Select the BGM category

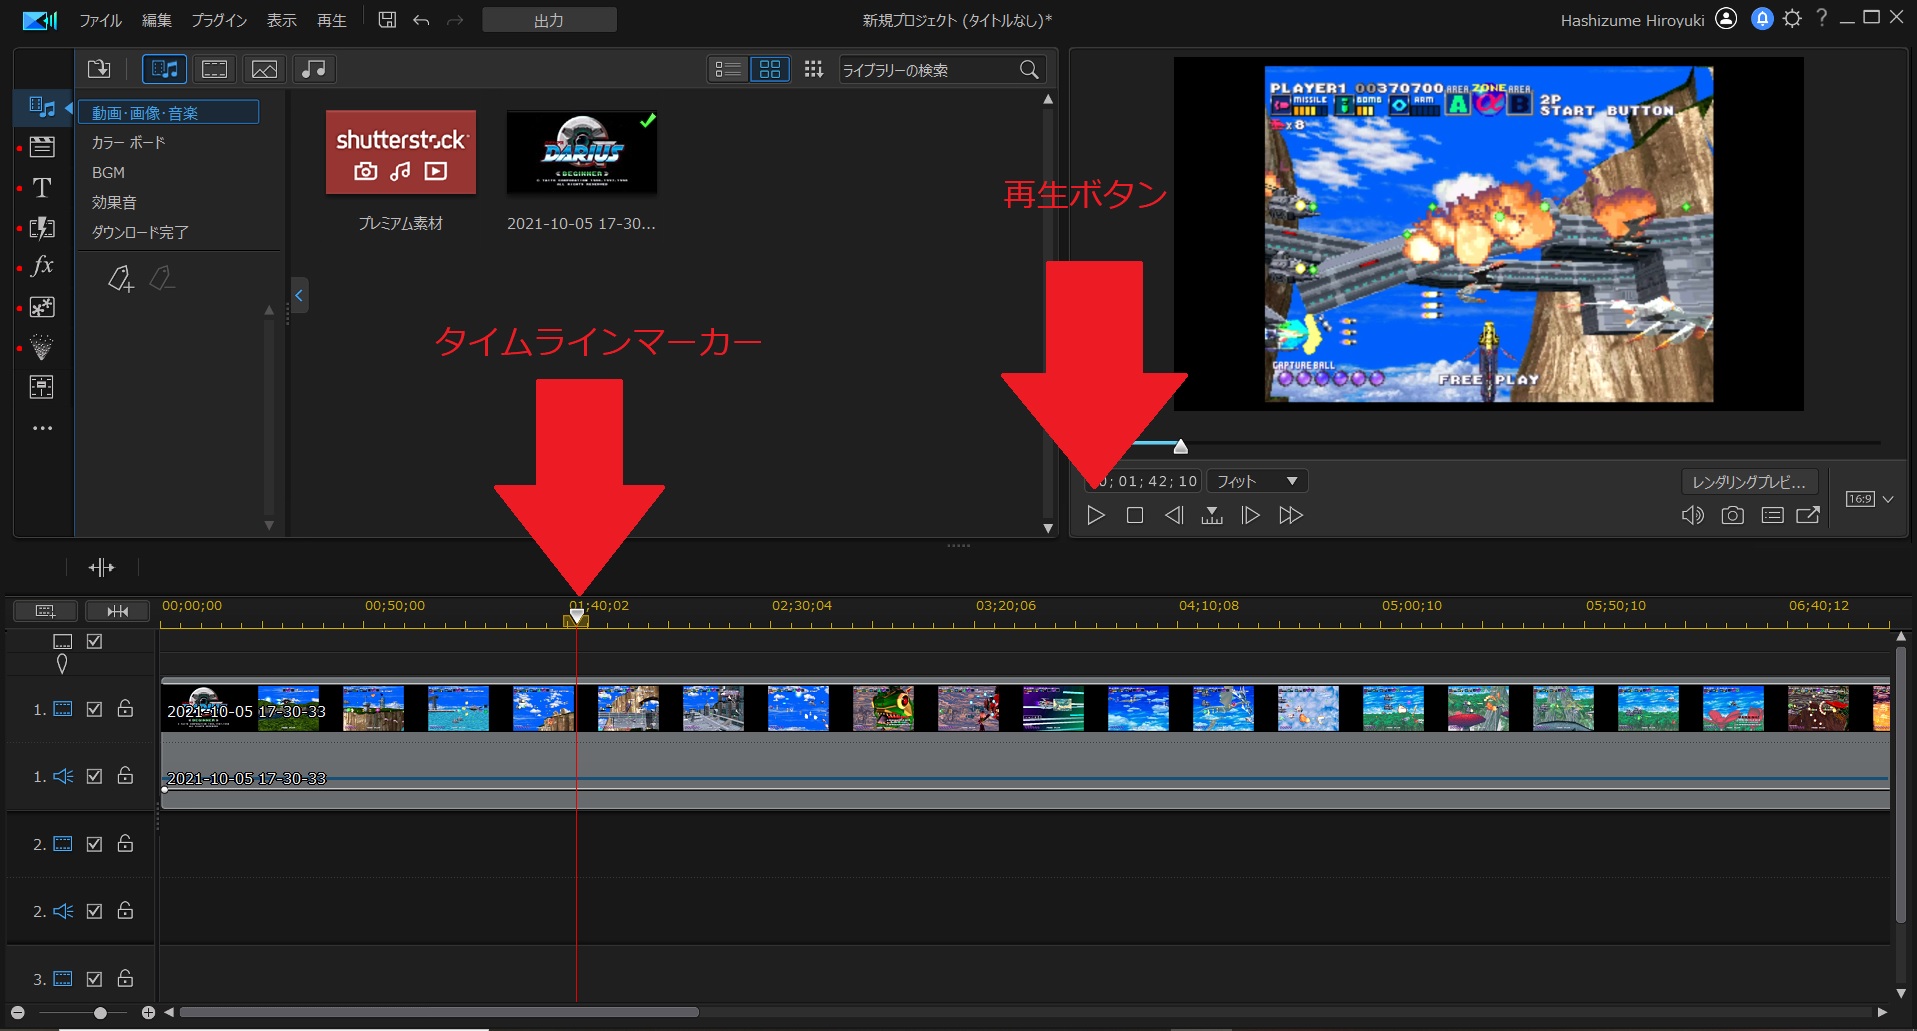coord(108,173)
